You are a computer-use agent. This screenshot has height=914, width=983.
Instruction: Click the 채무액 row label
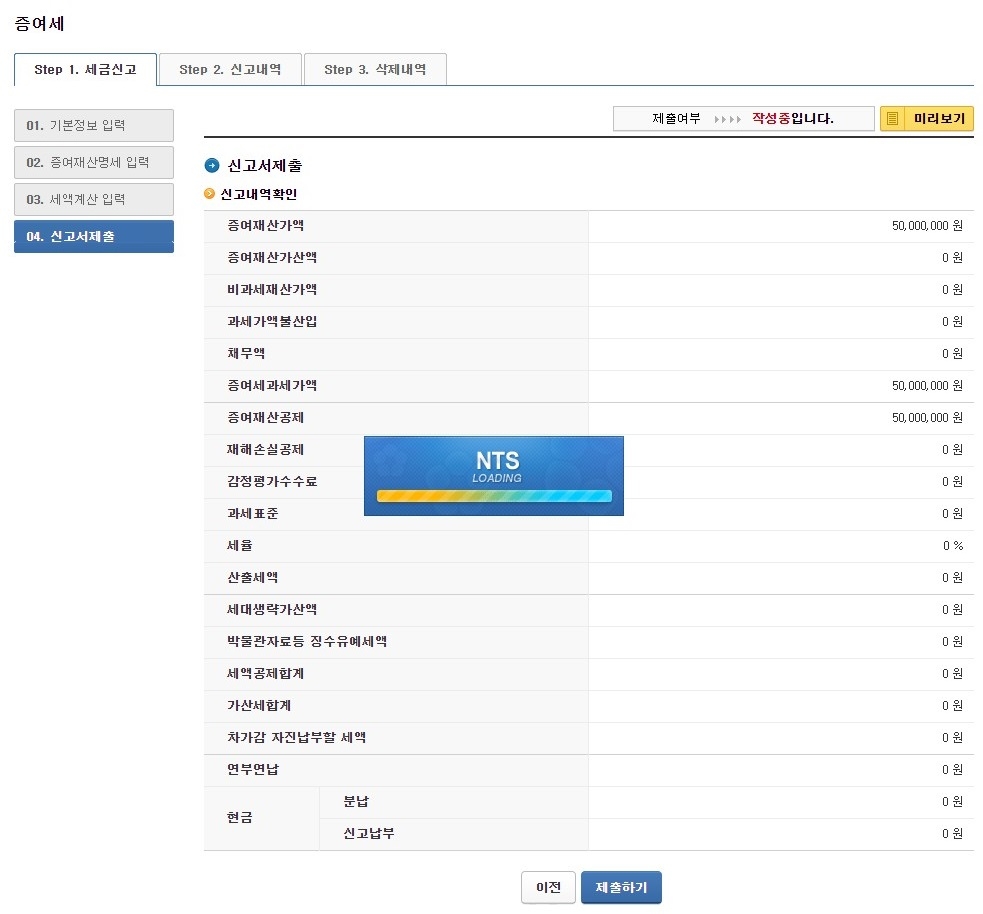click(246, 354)
